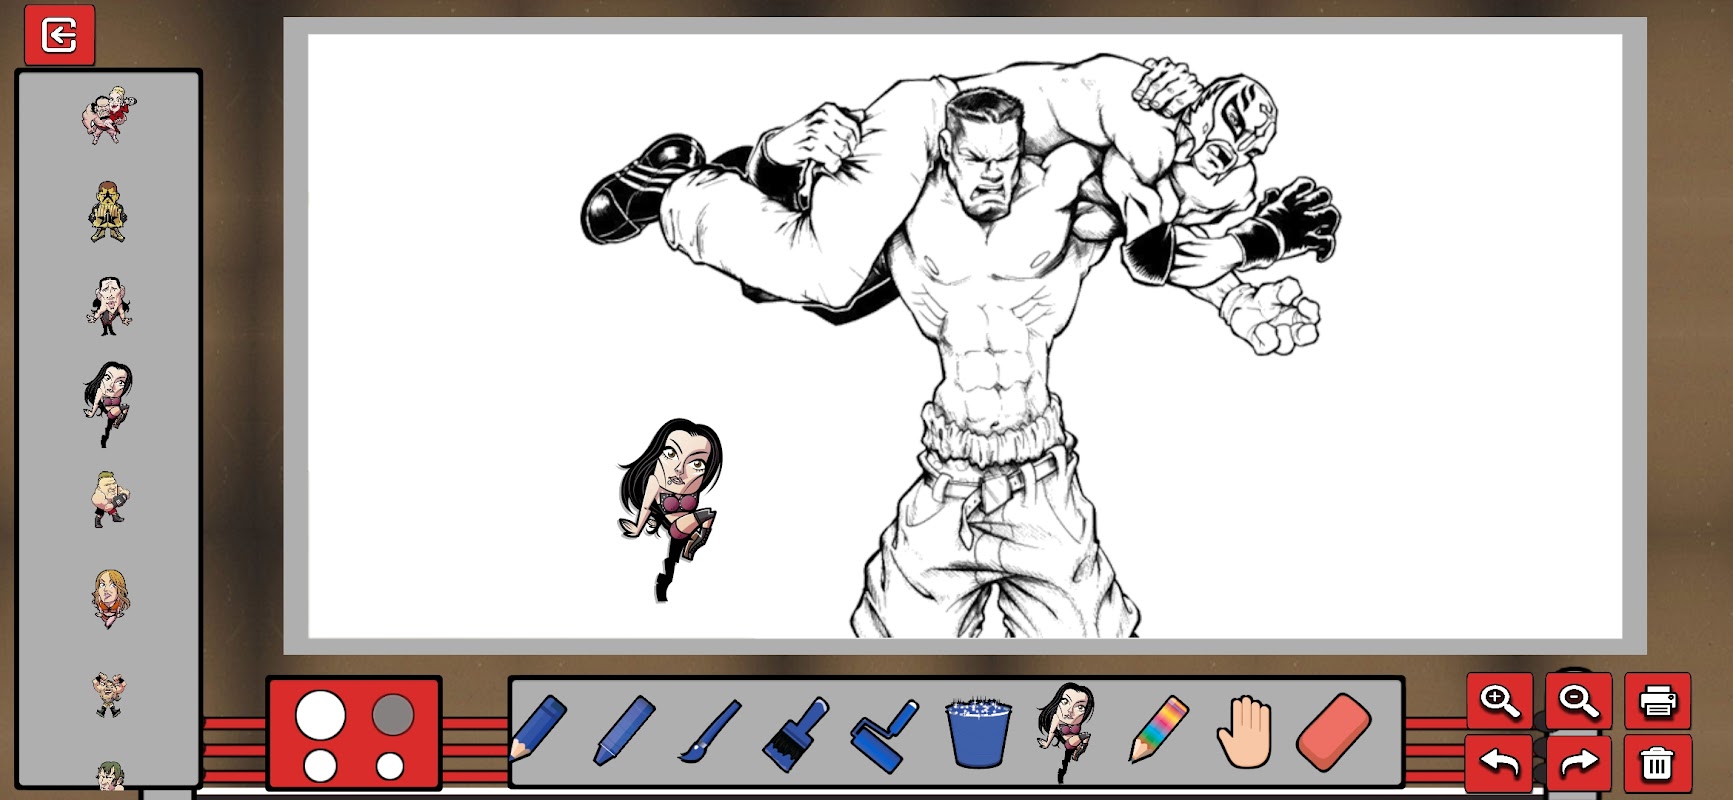Screen dimensions: 1733x800
Task: Pick the black-haired female wrestler sticker in sidebar
Action: [108, 403]
